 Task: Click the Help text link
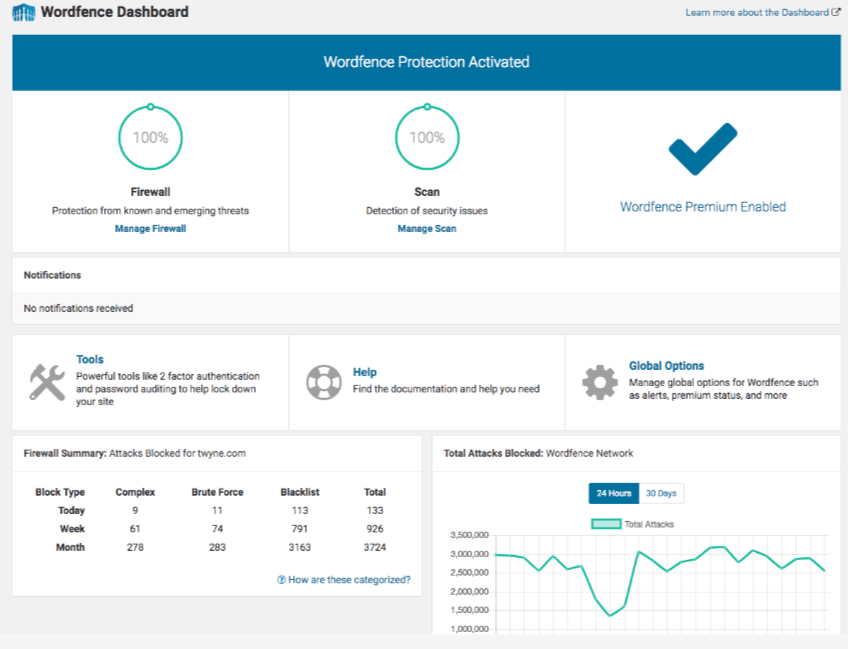[x=365, y=371]
